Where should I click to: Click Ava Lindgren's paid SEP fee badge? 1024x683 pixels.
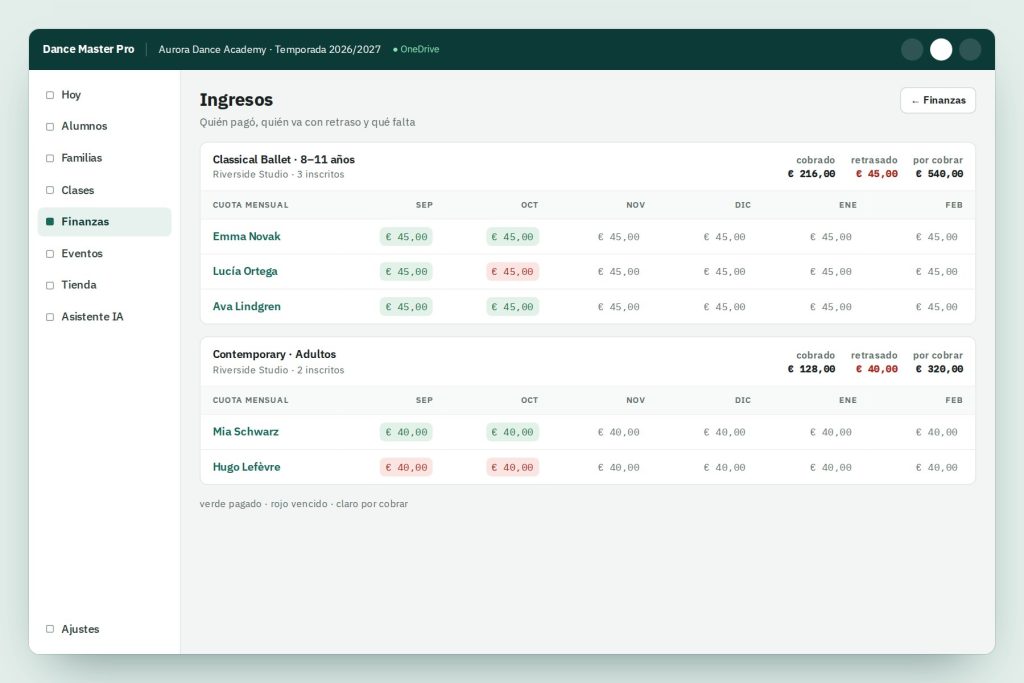(x=406, y=307)
